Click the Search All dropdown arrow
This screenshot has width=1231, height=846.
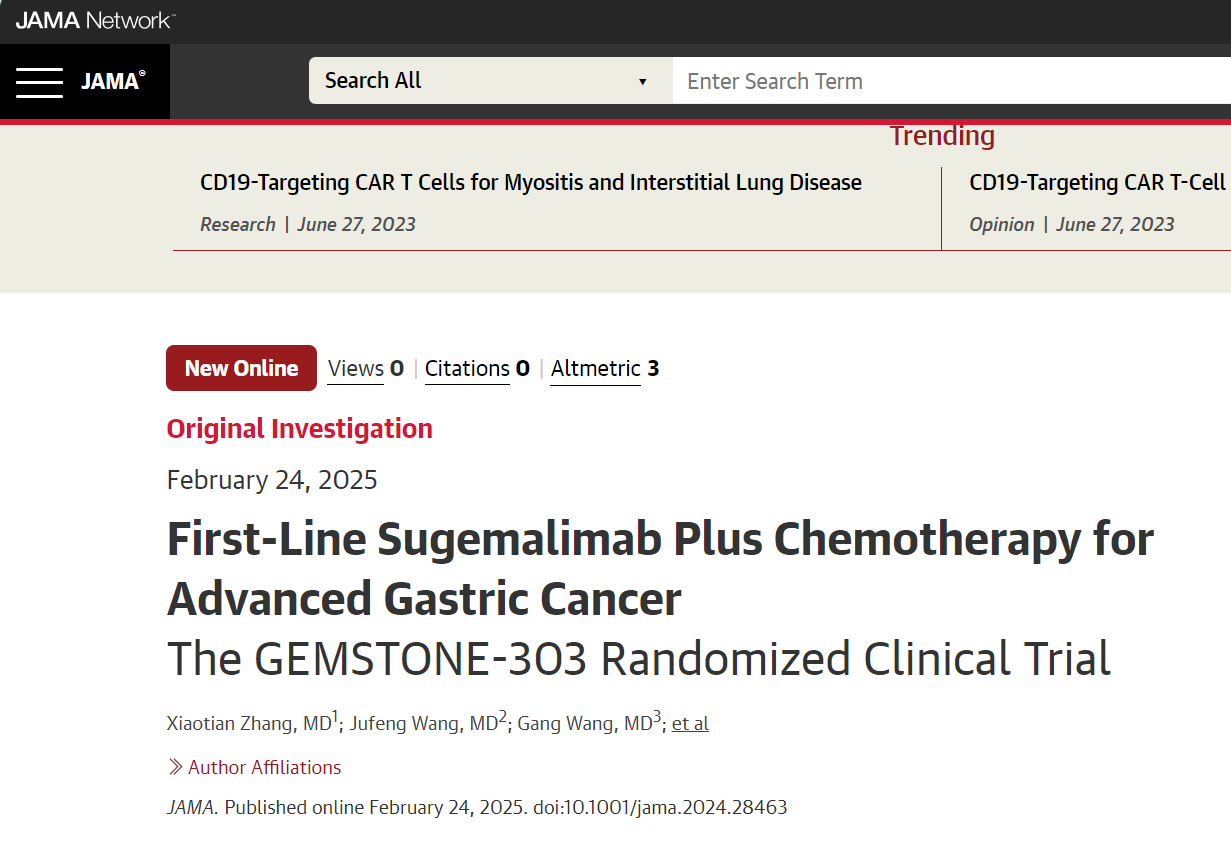pos(642,82)
